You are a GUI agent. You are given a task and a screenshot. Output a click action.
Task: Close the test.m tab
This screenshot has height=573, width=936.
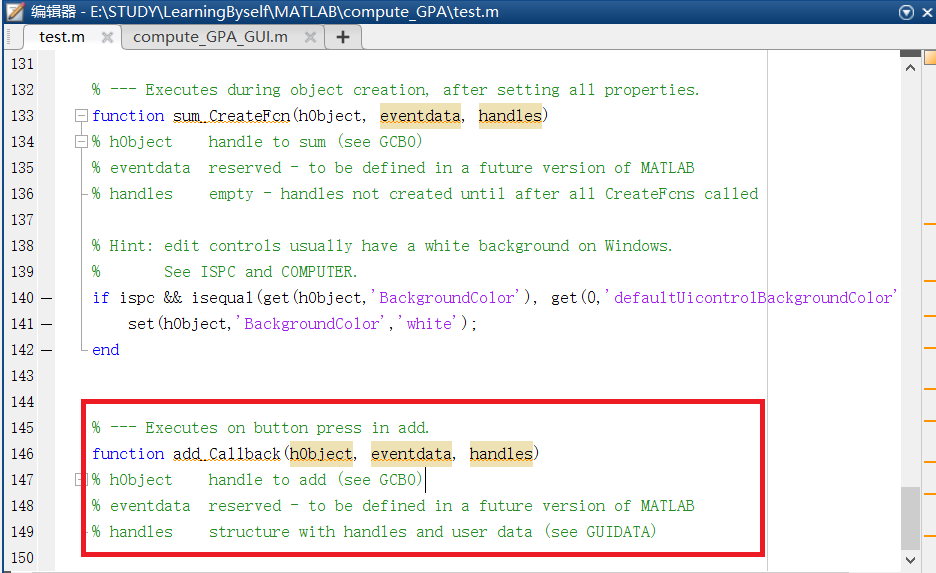(108, 37)
